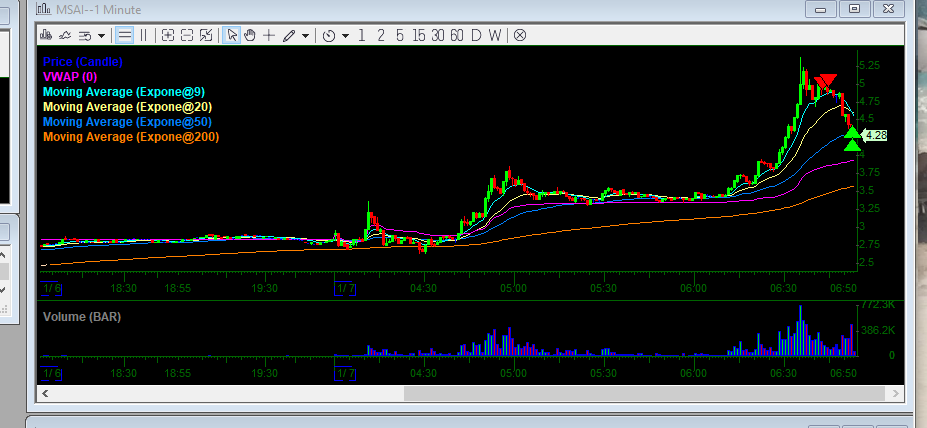The image size is (927, 428).
Task: Click the 5.25 price axis label
Action: (x=872, y=65)
